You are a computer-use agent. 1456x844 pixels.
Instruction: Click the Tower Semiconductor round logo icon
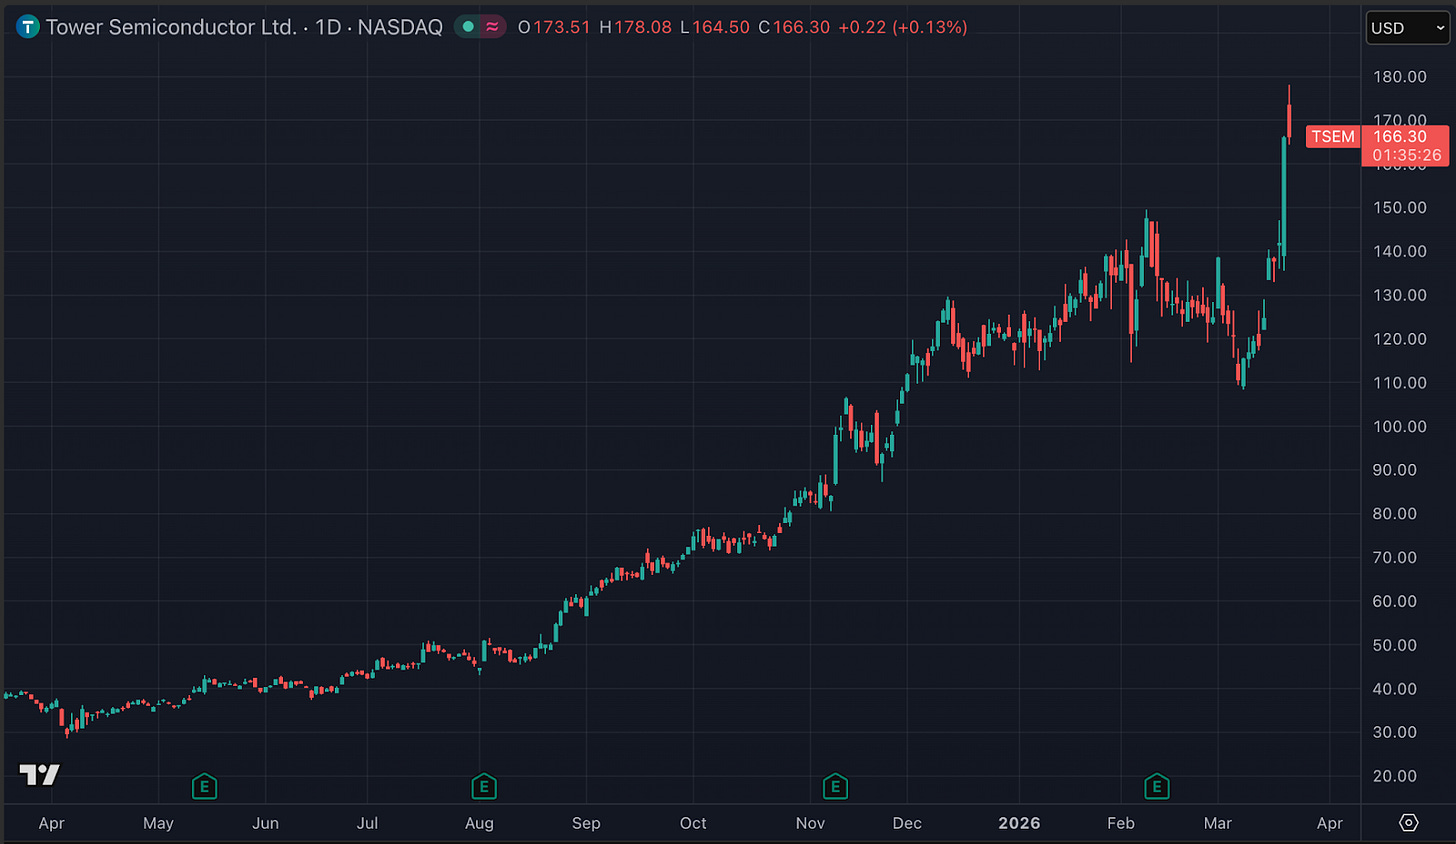tap(28, 27)
